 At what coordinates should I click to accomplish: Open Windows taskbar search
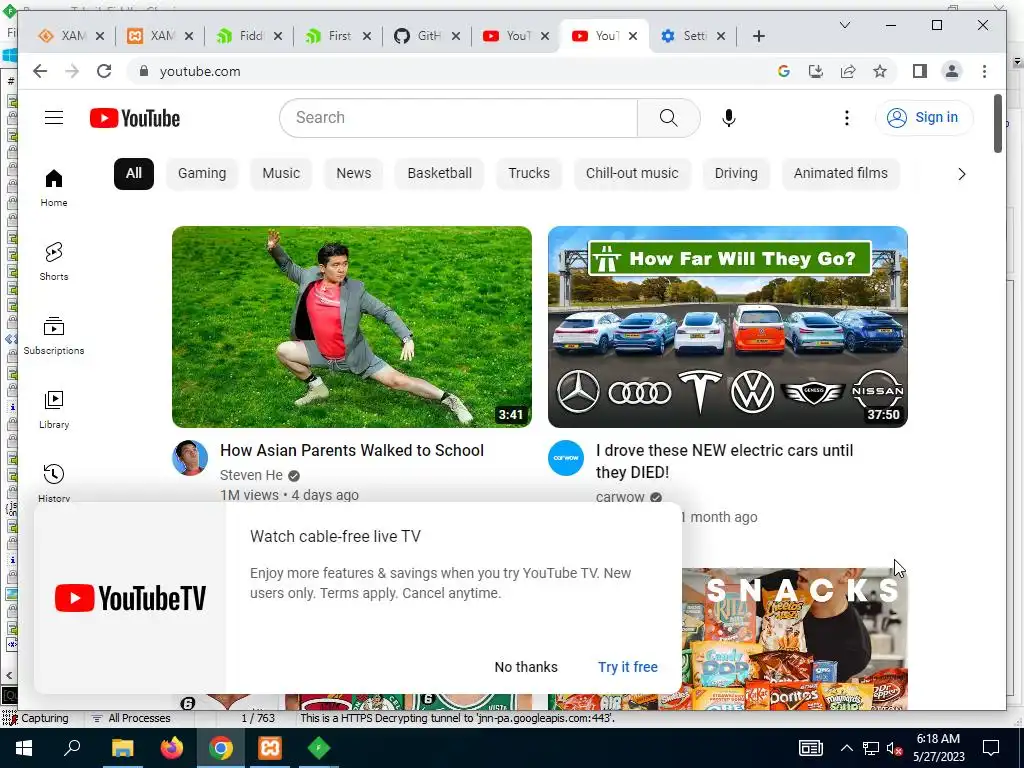[x=72, y=748]
